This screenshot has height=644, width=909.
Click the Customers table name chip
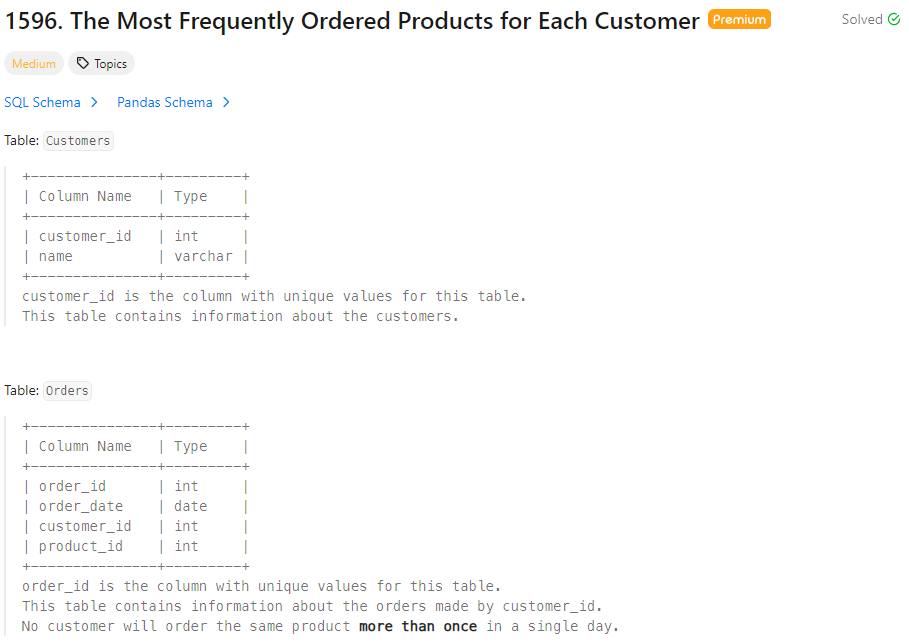pyautogui.click(x=78, y=141)
